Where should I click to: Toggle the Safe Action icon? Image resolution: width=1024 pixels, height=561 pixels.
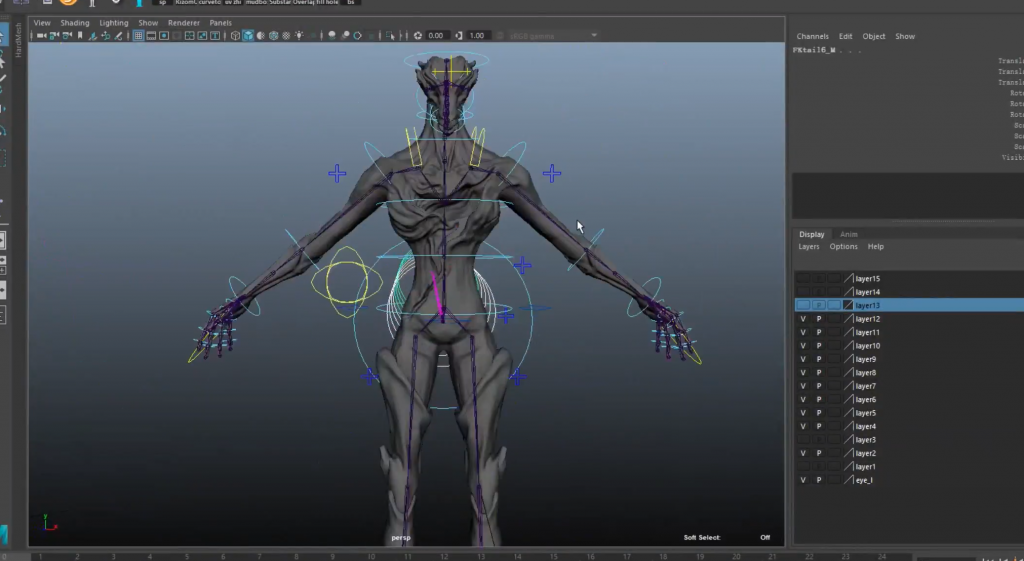pos(202,35)
